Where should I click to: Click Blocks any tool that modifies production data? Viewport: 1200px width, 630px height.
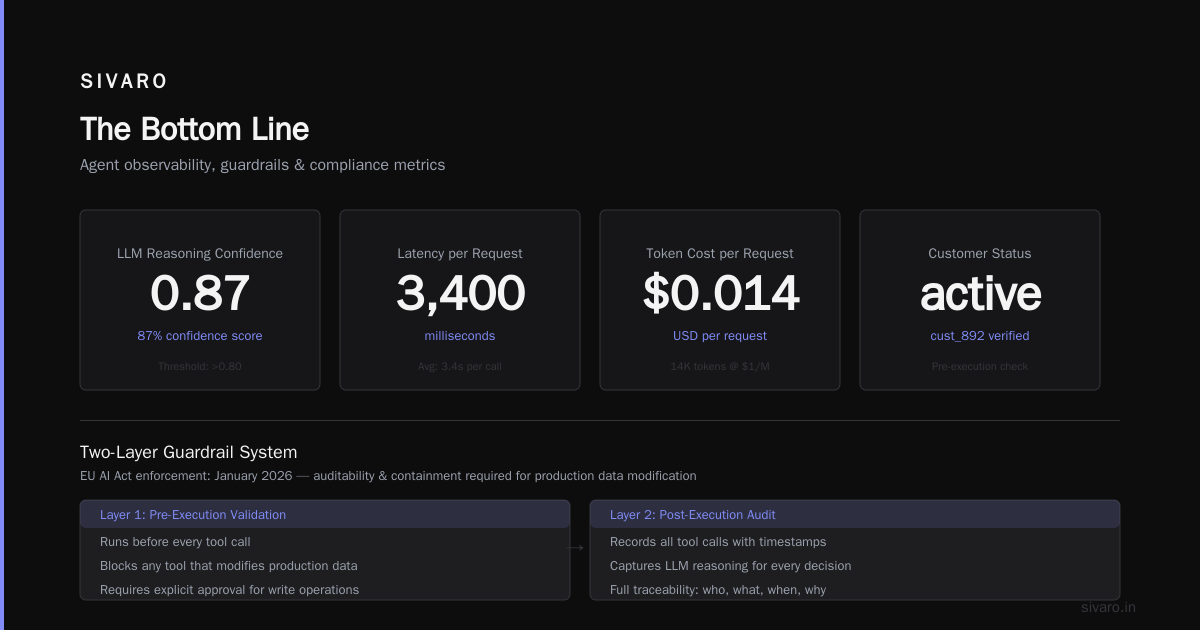point(229,566)
